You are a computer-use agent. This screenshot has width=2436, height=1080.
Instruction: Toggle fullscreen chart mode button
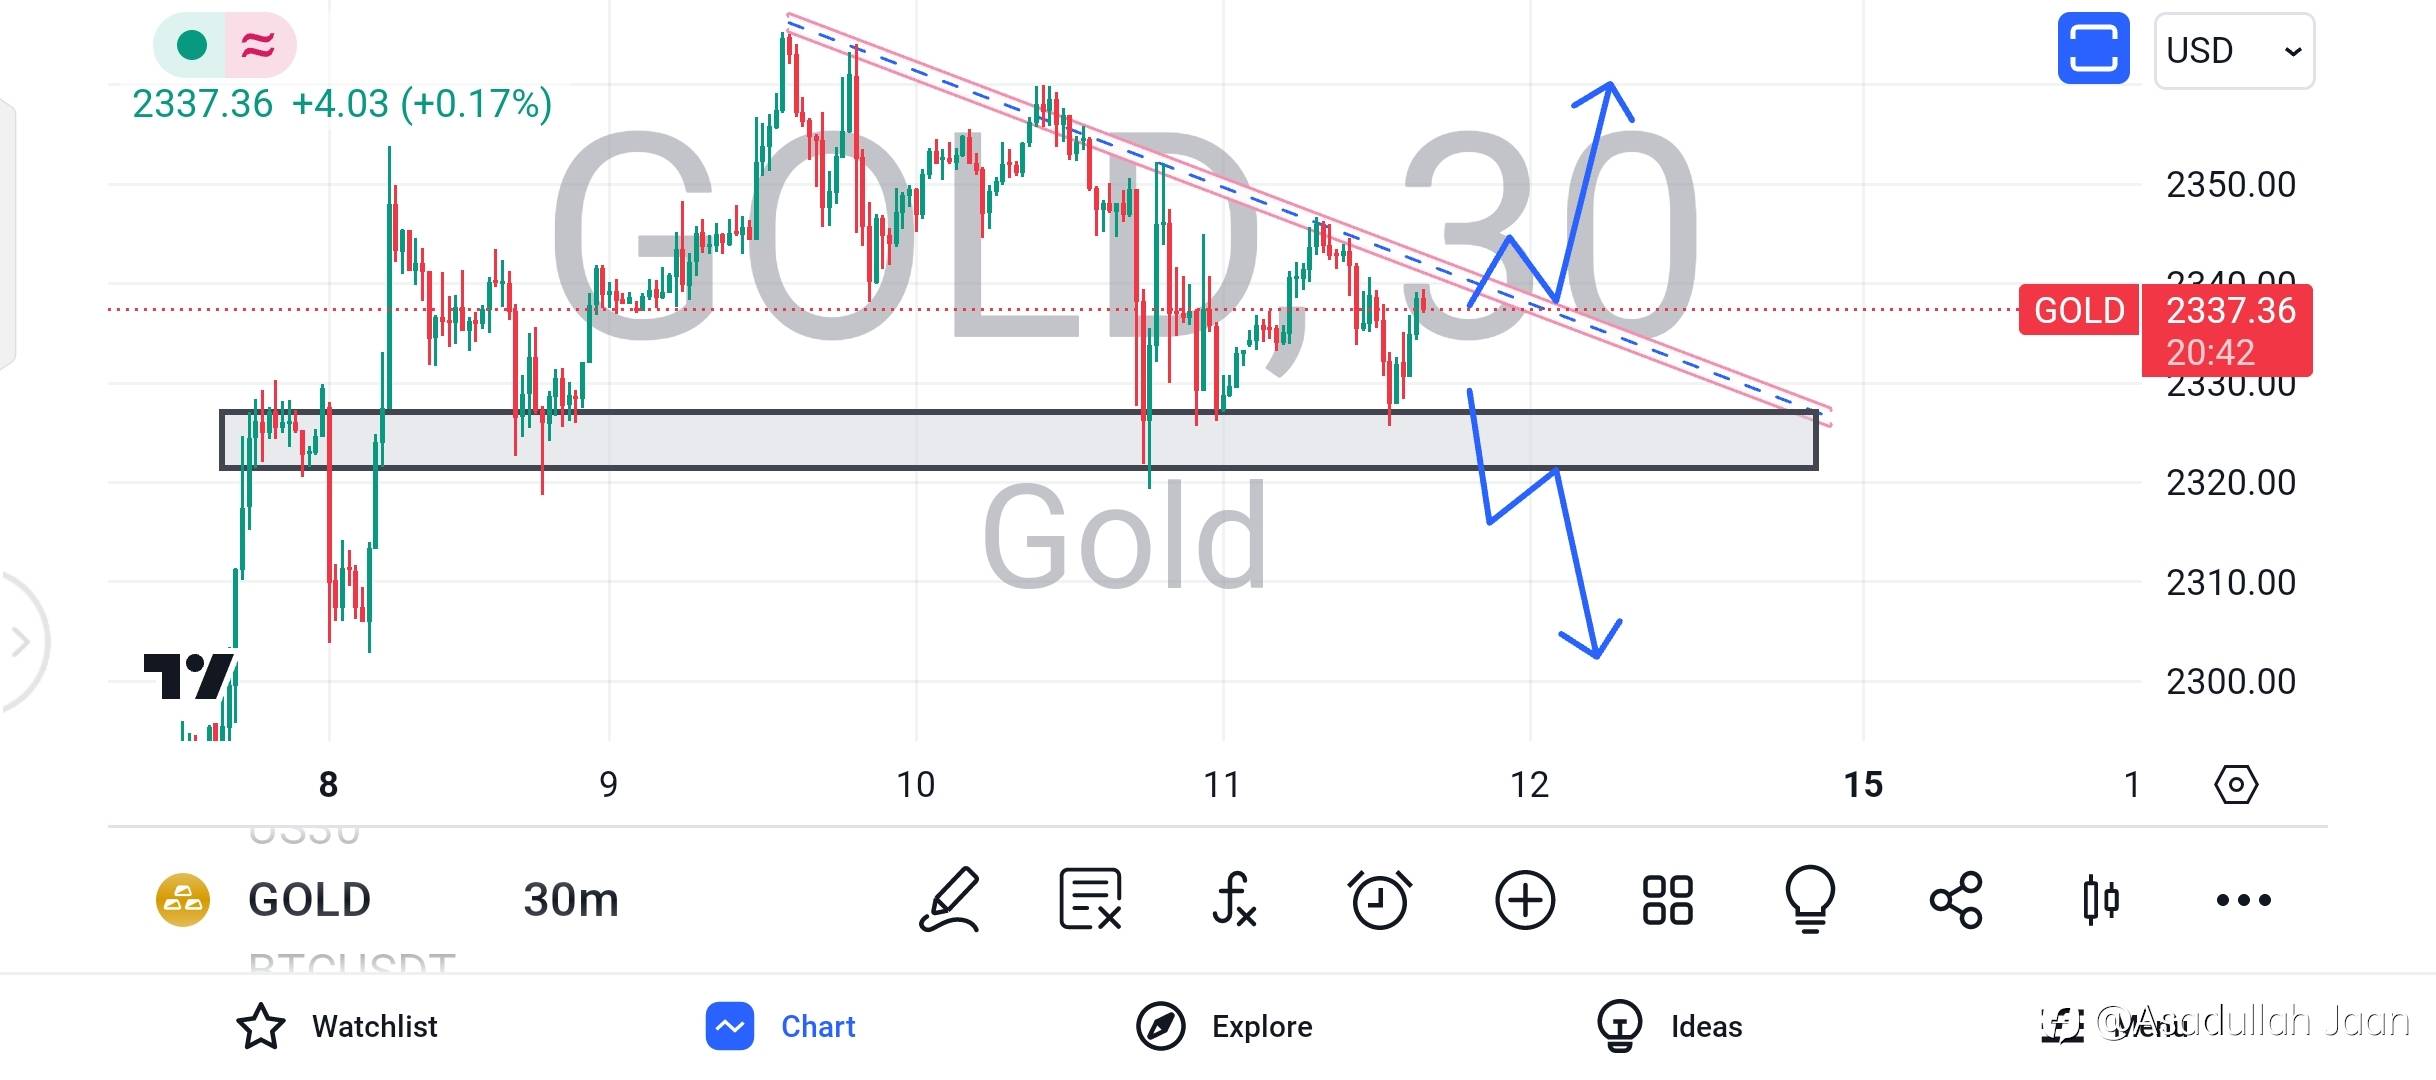tap(2093, 48)
